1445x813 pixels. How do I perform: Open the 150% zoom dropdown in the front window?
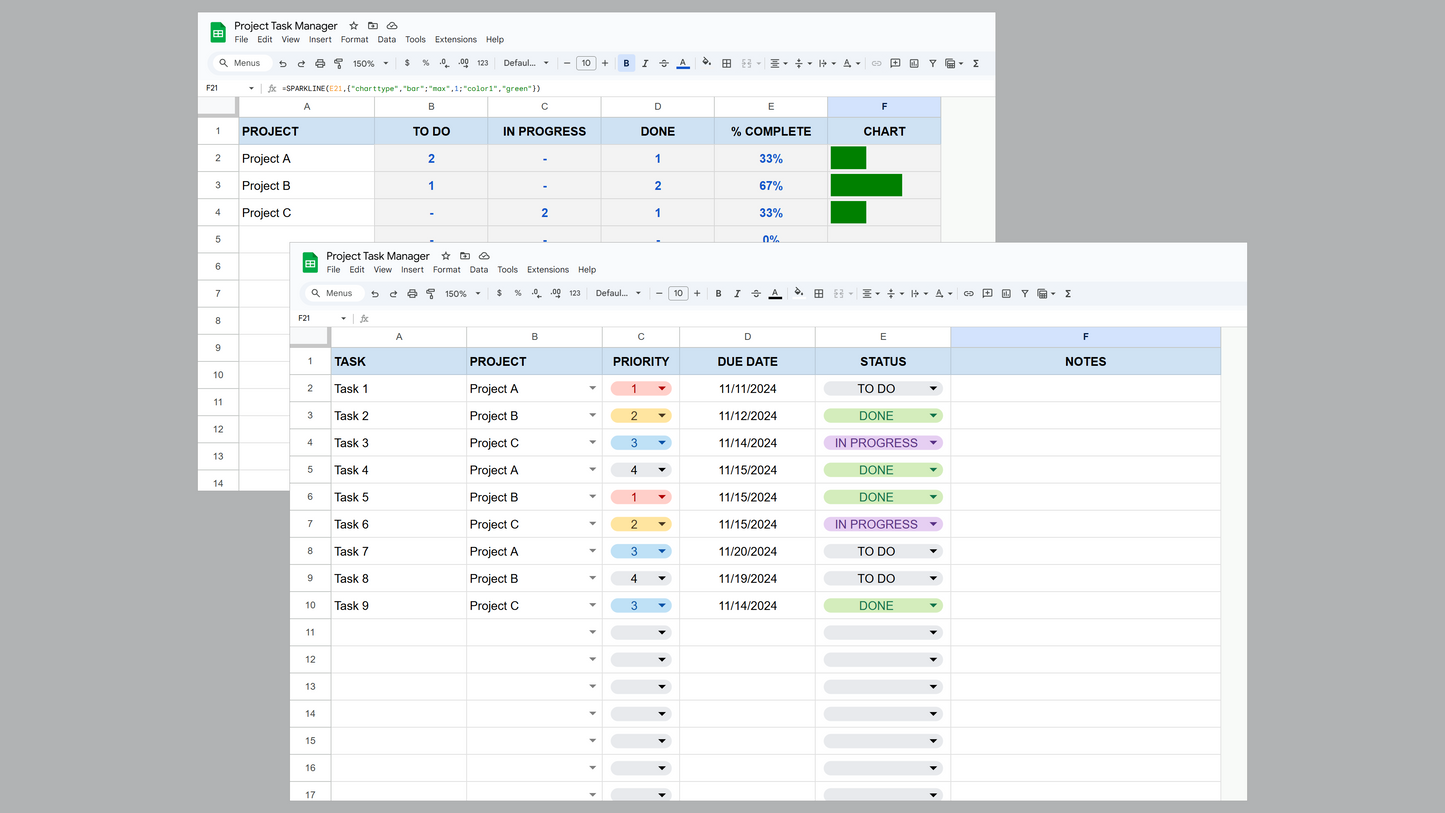pyautogui.click(x=462, y=294)
